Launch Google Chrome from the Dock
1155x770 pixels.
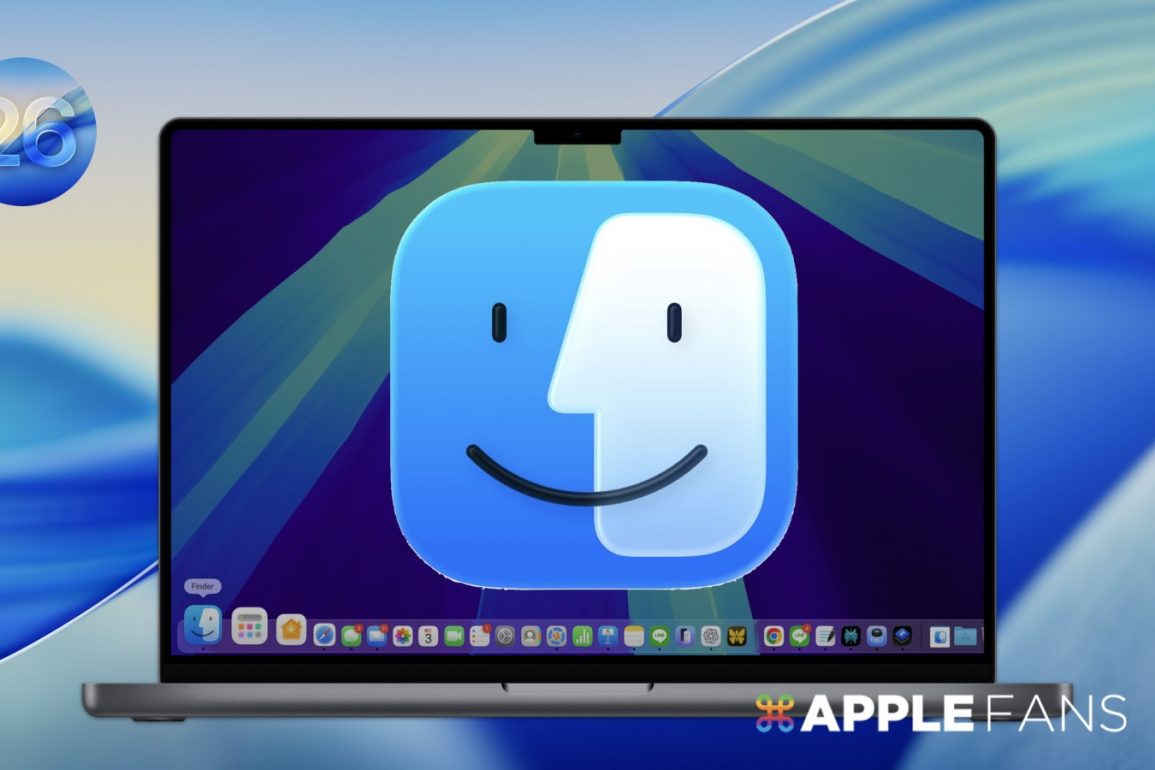pos(773,636)
